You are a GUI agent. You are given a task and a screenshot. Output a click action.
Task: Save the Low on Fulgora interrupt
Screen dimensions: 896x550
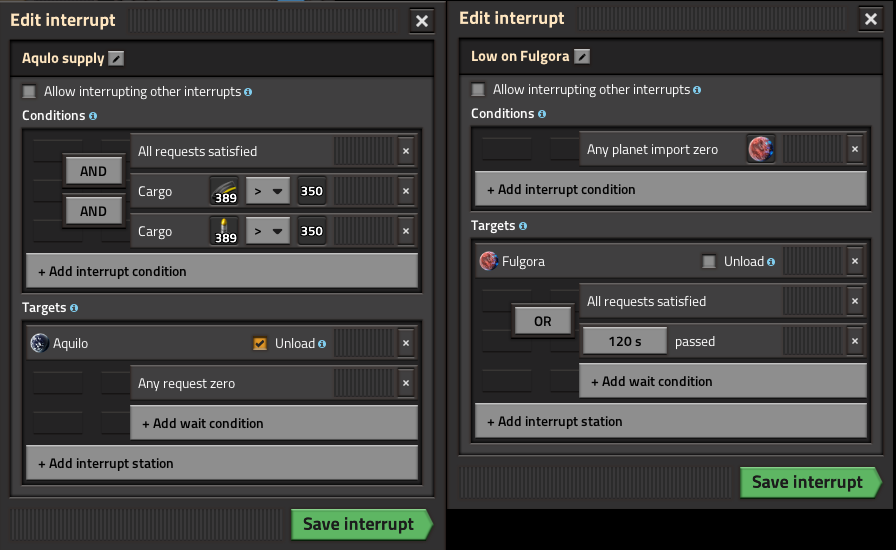pyautogui.click(x=808, y=482)
